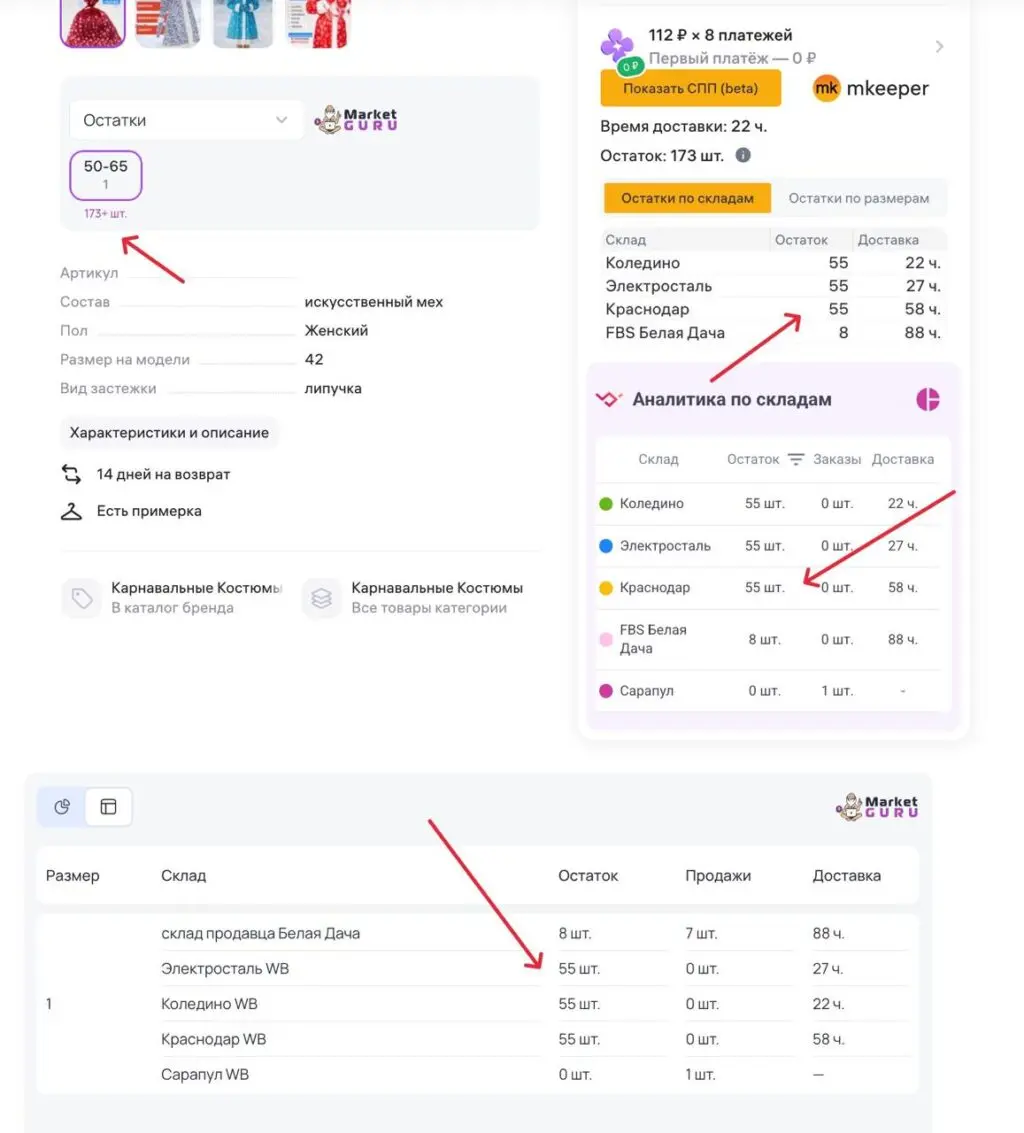Click the return arrows icon for 14 дней на возврат
Image resolution: width=1024 pixels, height=1133 pixels.
(71, 474)
